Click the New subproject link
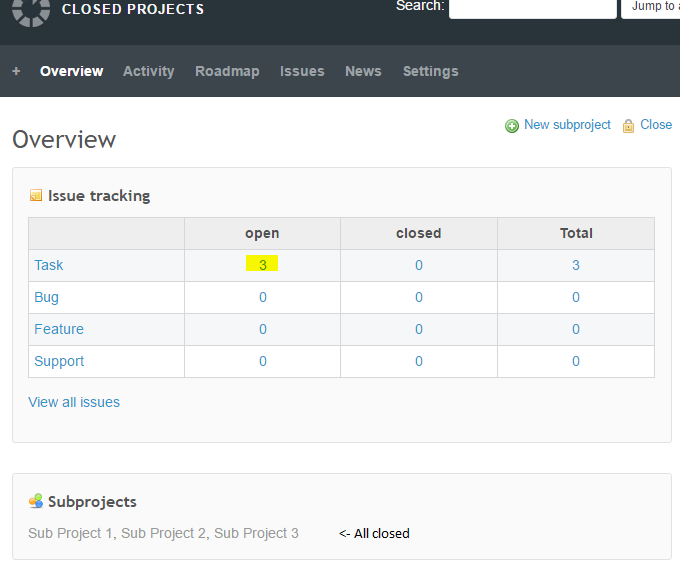680x573 pixels. 567,125
